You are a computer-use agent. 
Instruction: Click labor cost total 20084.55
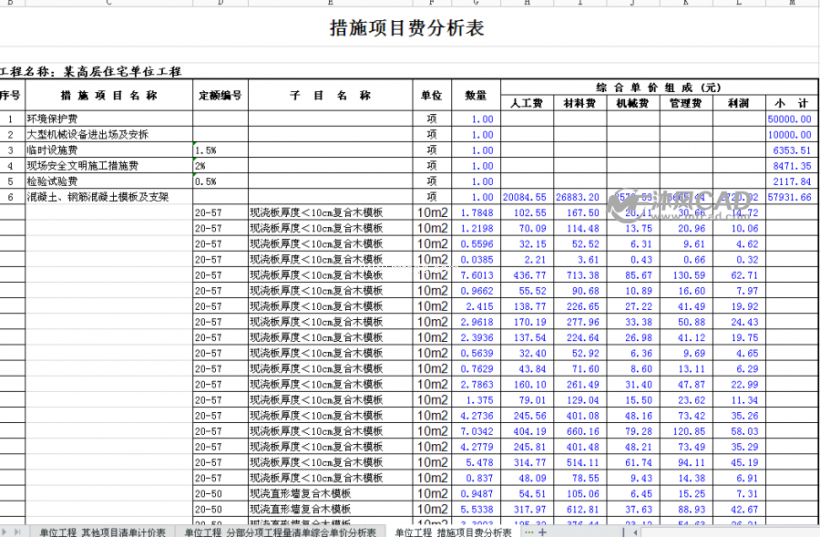[527, 197]
